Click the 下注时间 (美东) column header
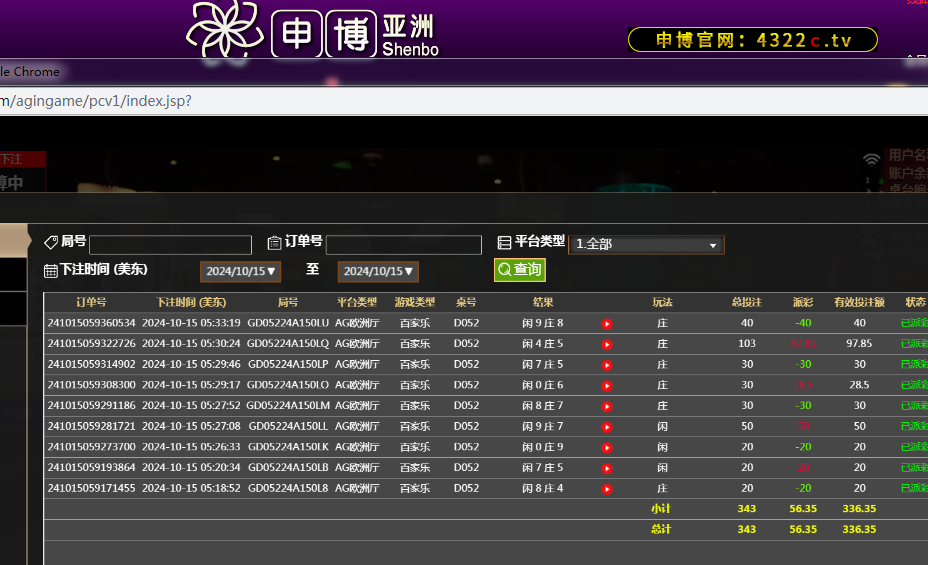 [191, 302]
